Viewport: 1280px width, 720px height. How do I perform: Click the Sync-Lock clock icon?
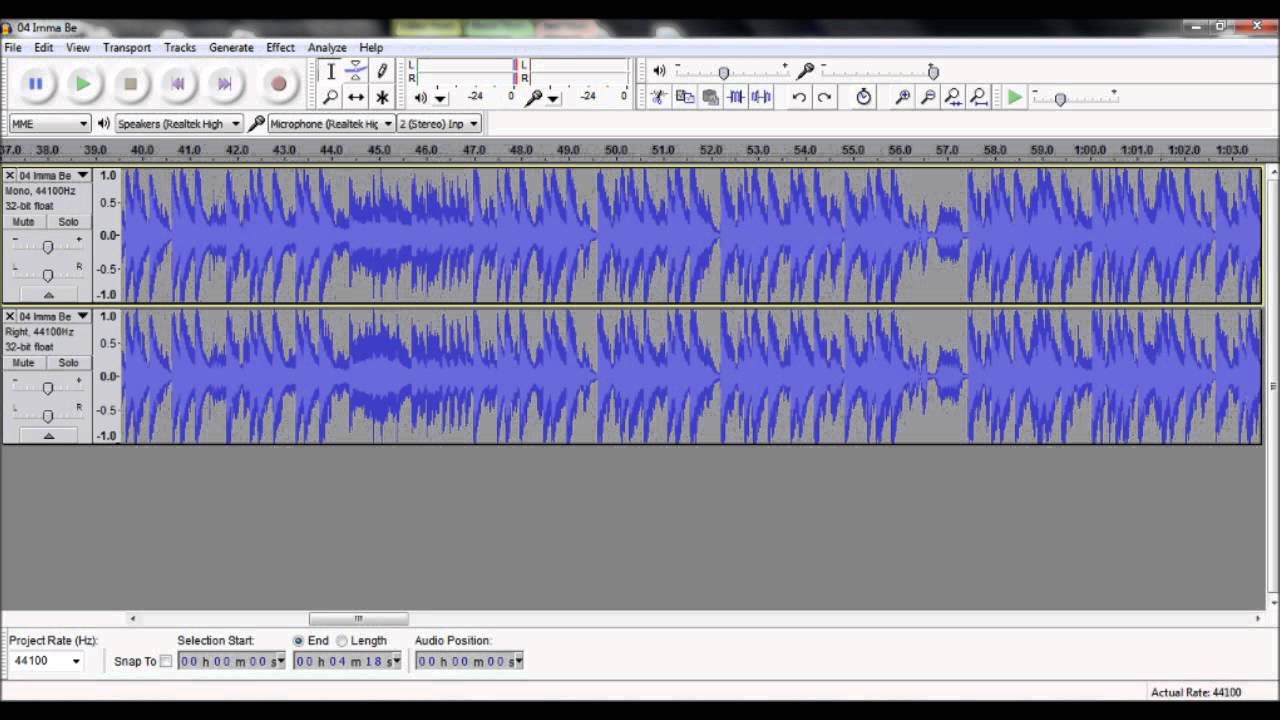click(x=864, y=97)
